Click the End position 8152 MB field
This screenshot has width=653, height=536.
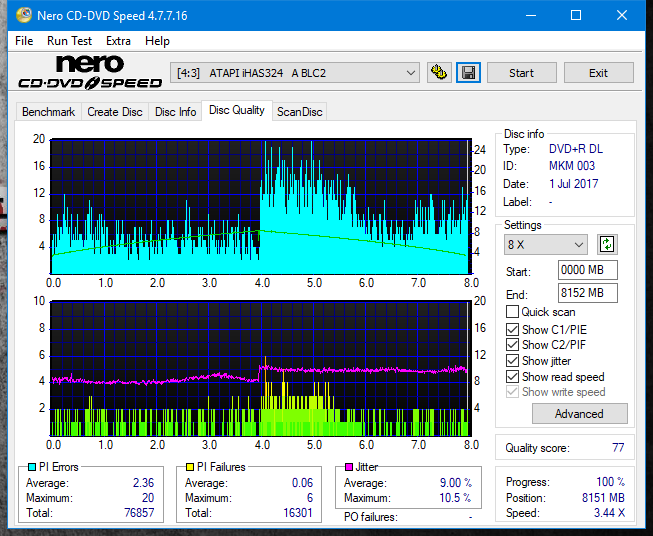(x=587, y=293)
